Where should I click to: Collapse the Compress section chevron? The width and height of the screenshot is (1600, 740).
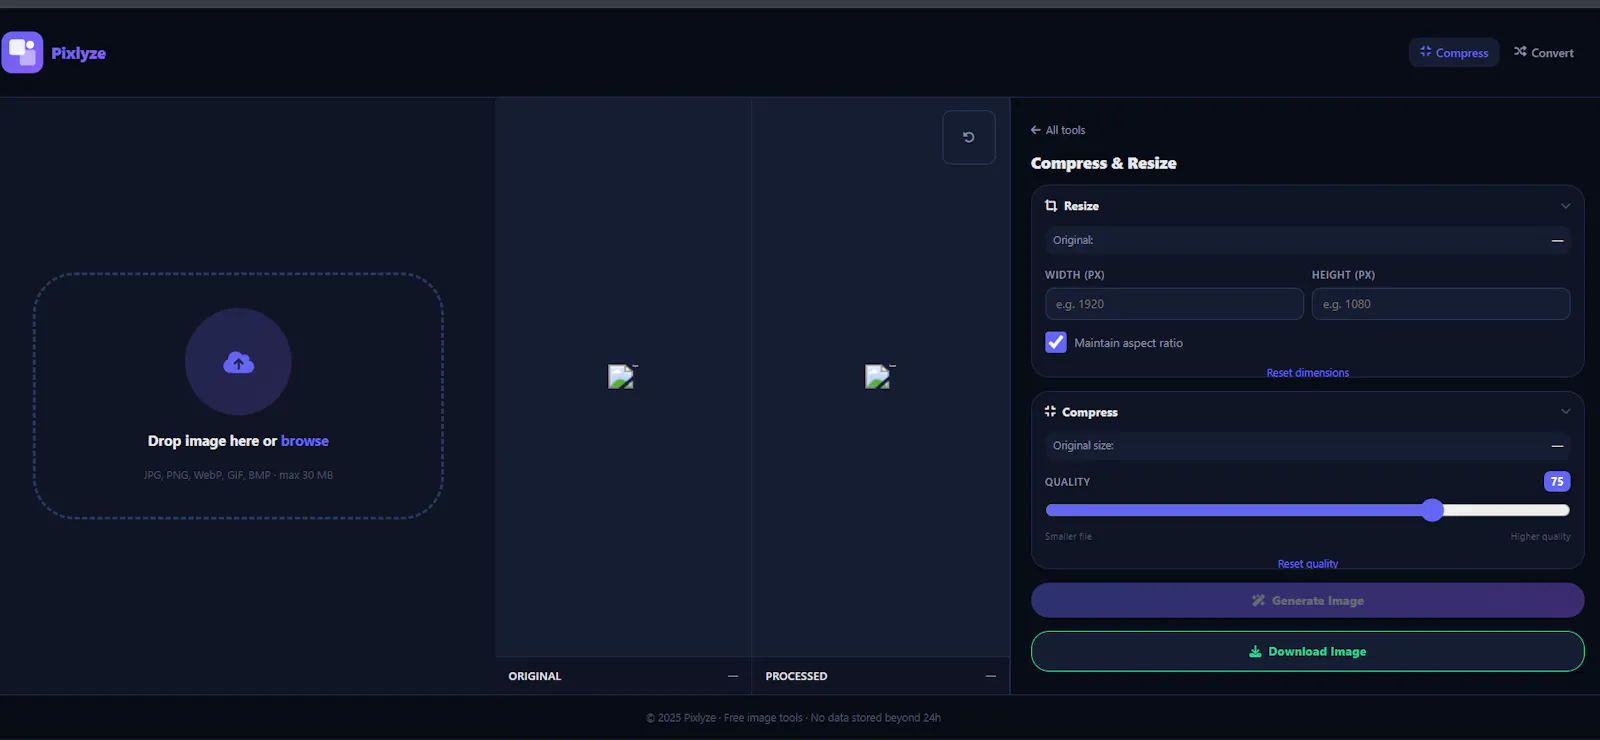(x=1566, y=412)
